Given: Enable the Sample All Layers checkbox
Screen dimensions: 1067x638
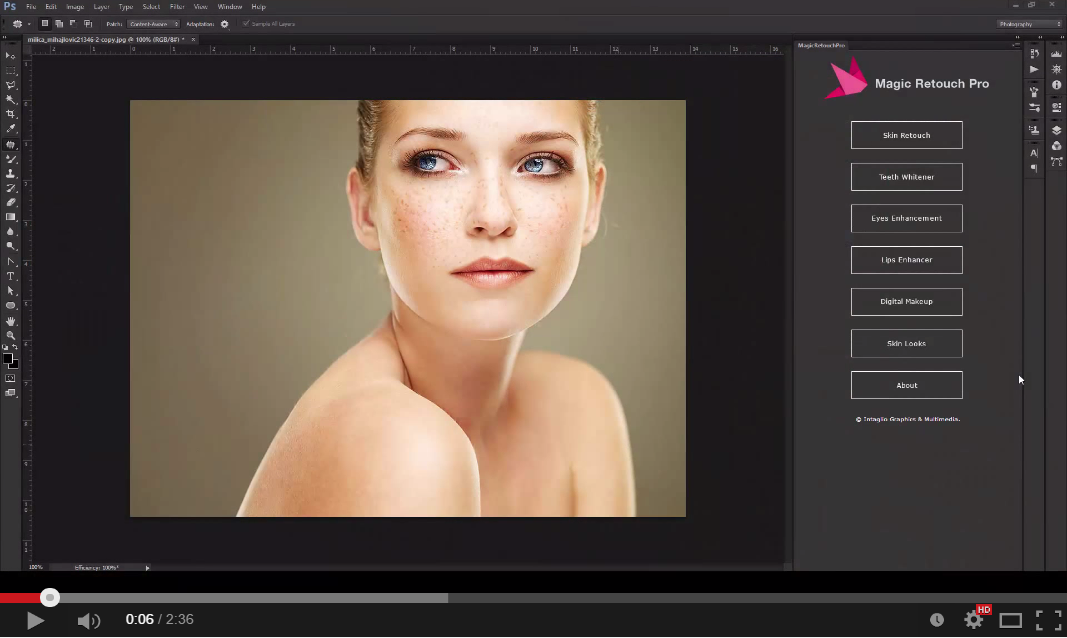Looking at the screenshot, I should tap(244, 24).
